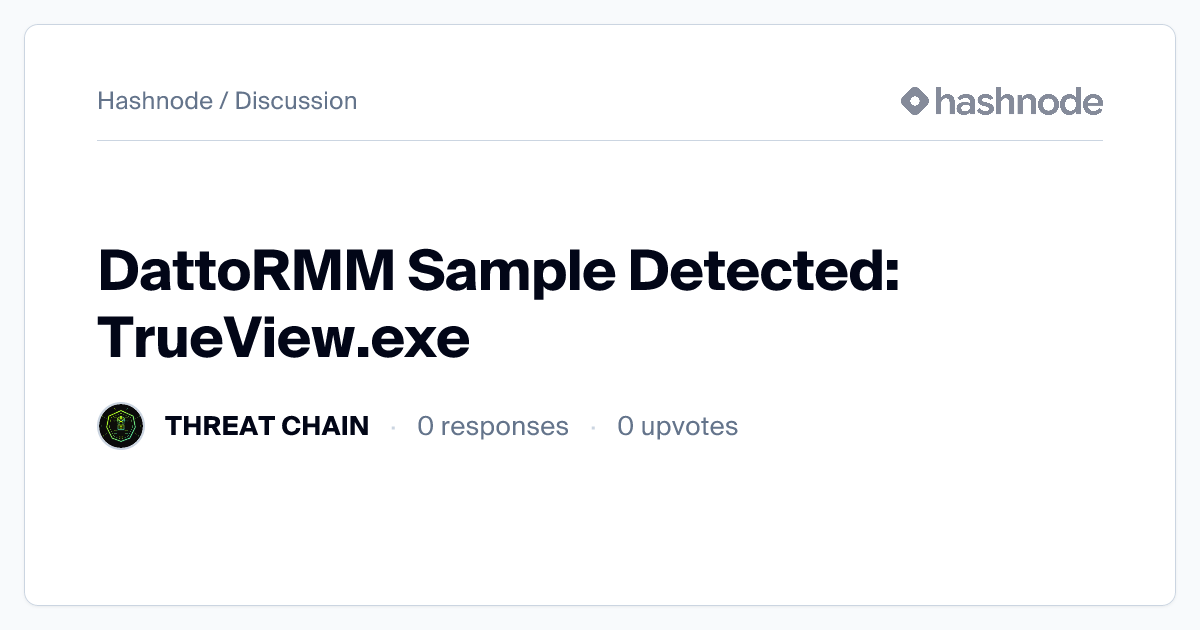The height and width of the screenshot is (630, 1200).
Task: Go to the Discussion breadcrumb item
Action: click(296, 101)
